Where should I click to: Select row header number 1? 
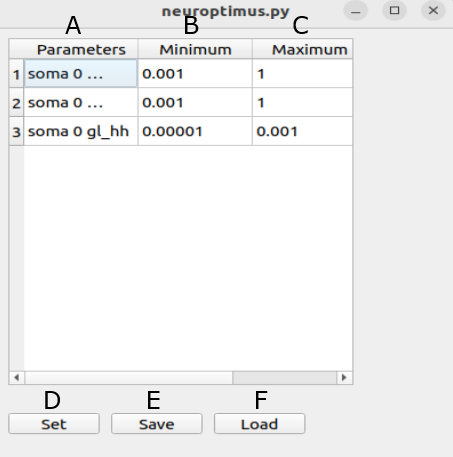pyautogui.click(x=16, y=74)
